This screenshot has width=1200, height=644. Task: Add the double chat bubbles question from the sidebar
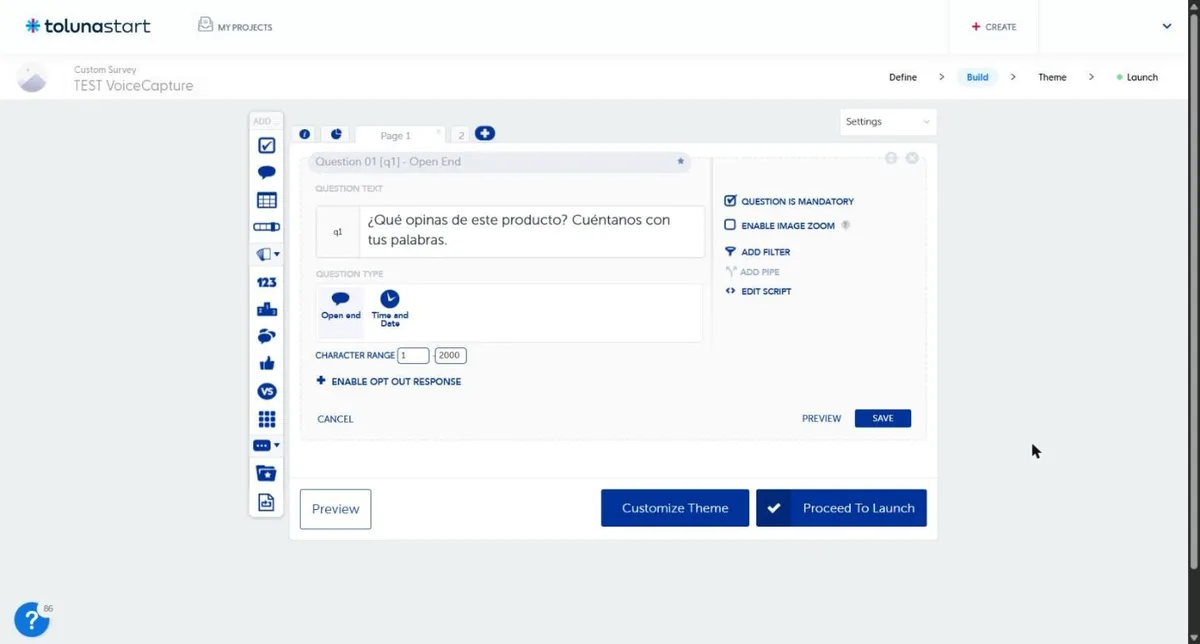tap(267, 337)
